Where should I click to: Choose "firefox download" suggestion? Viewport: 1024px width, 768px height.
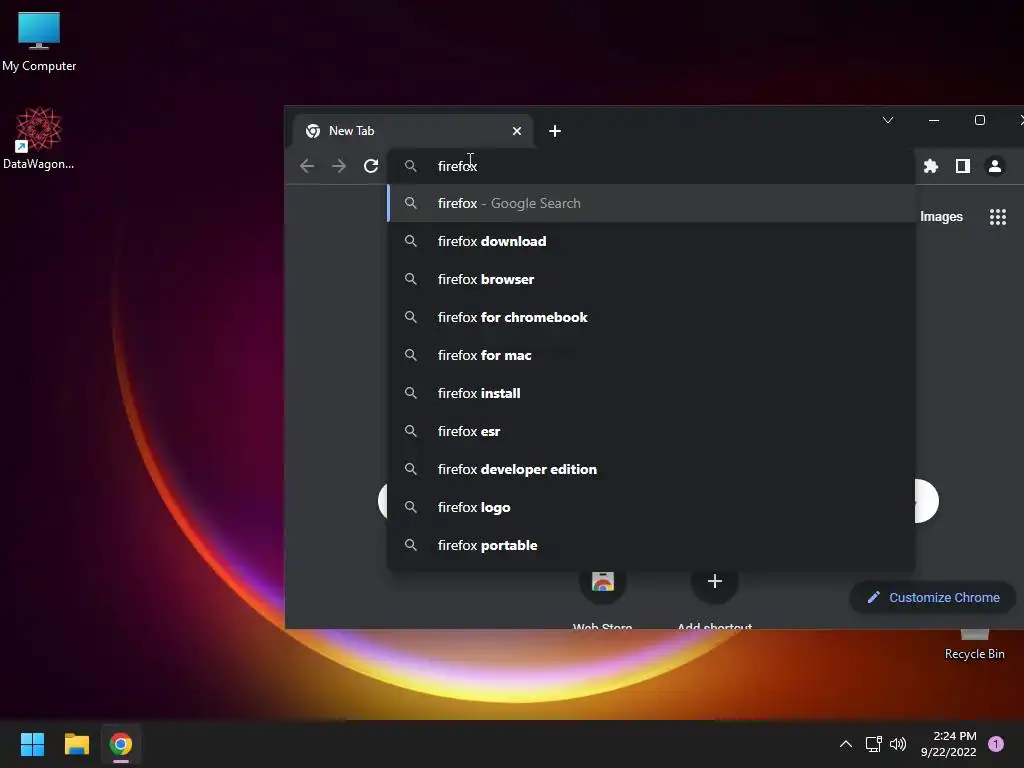coord(651,241)
